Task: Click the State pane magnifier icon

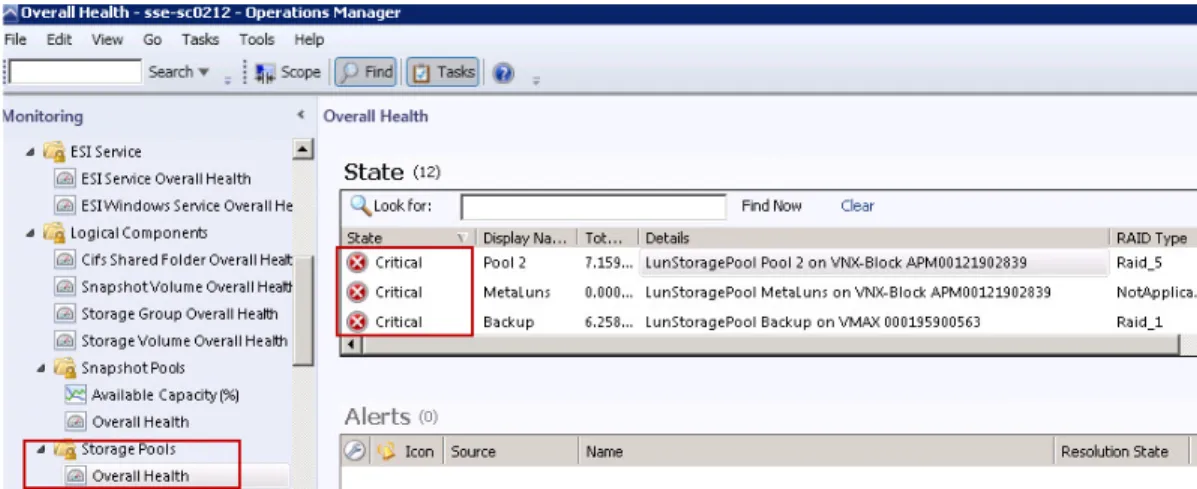Action: point(360,205)
